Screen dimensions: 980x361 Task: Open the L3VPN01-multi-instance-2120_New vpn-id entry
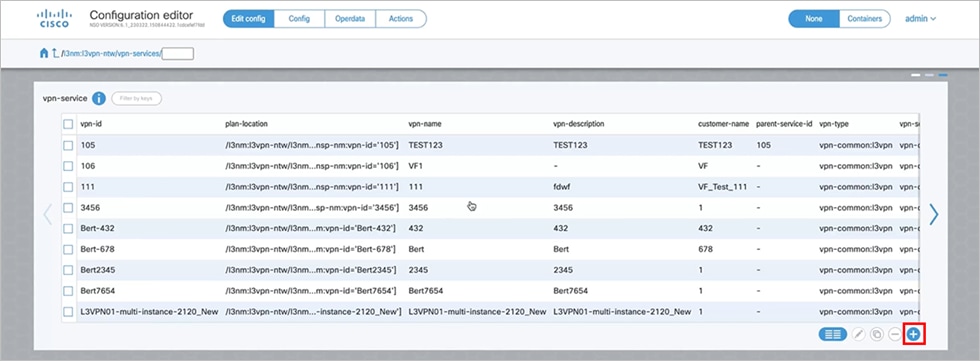[x=149, y=312]
